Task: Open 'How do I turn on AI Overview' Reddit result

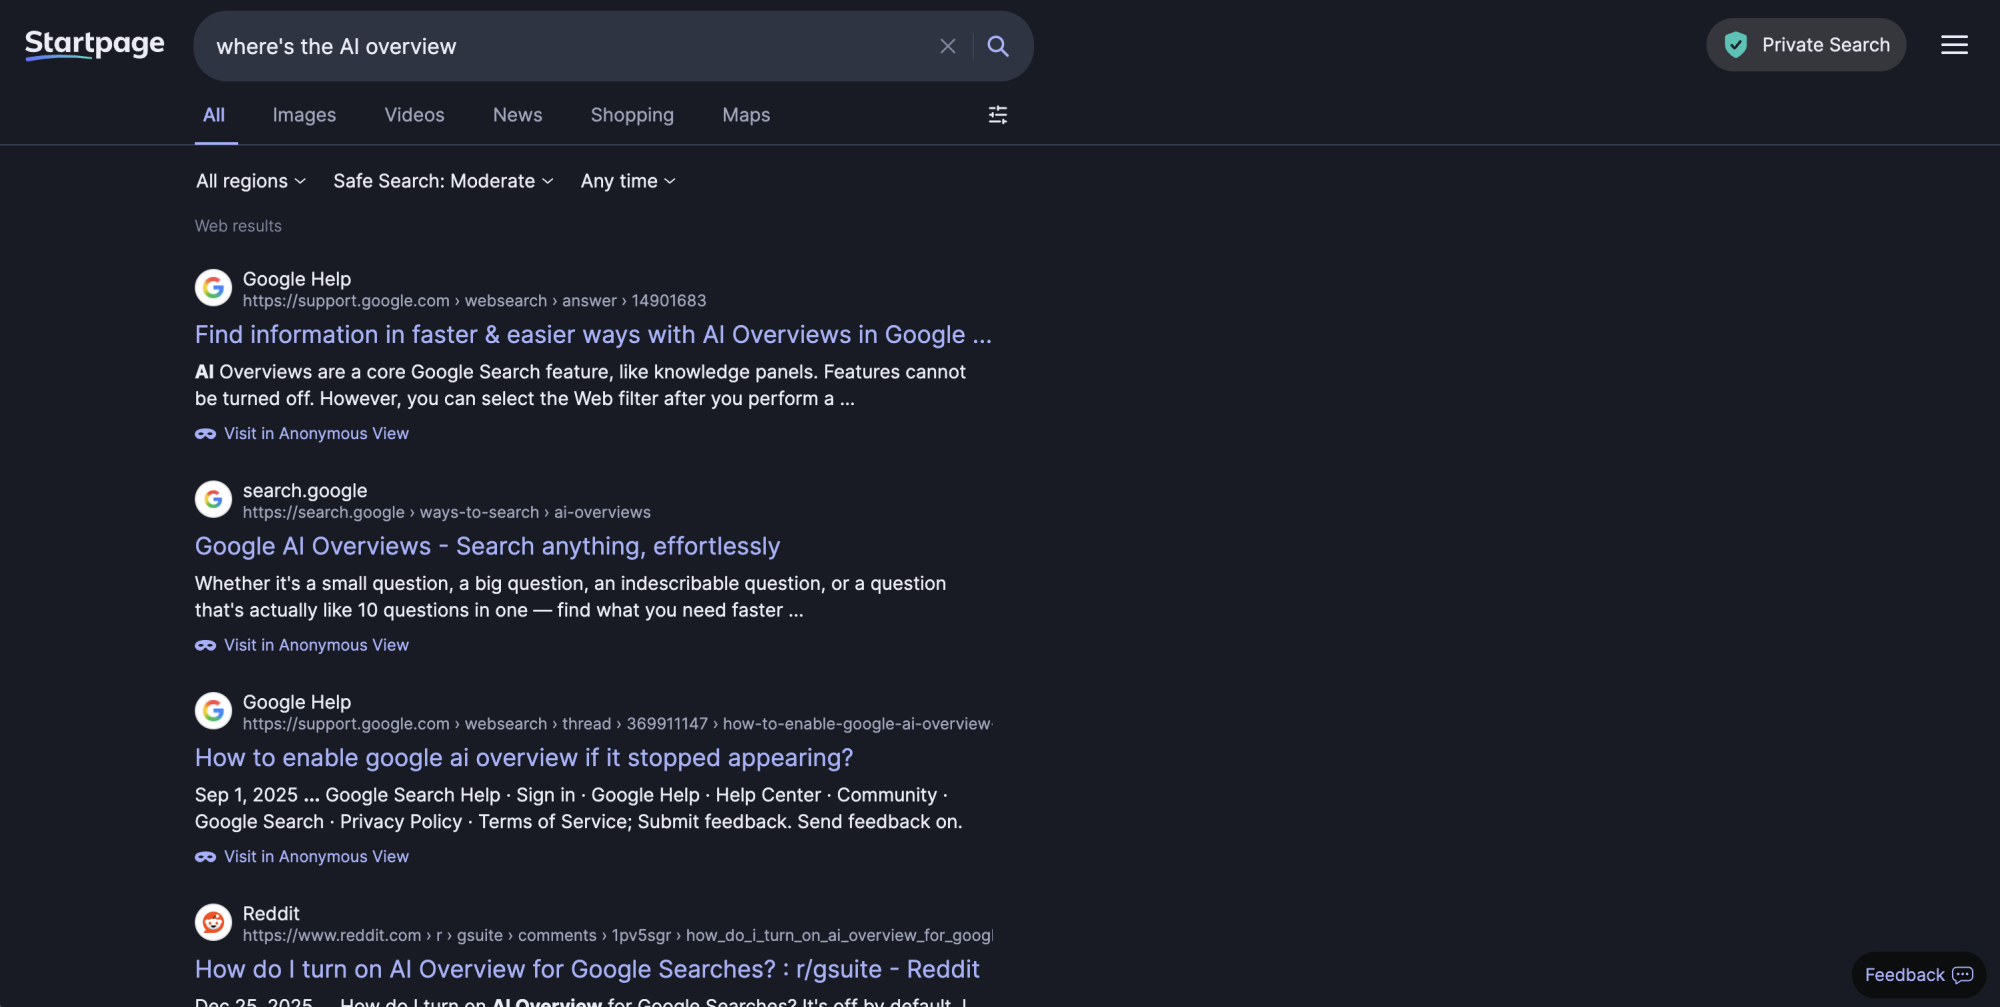Action: (587, 969)
